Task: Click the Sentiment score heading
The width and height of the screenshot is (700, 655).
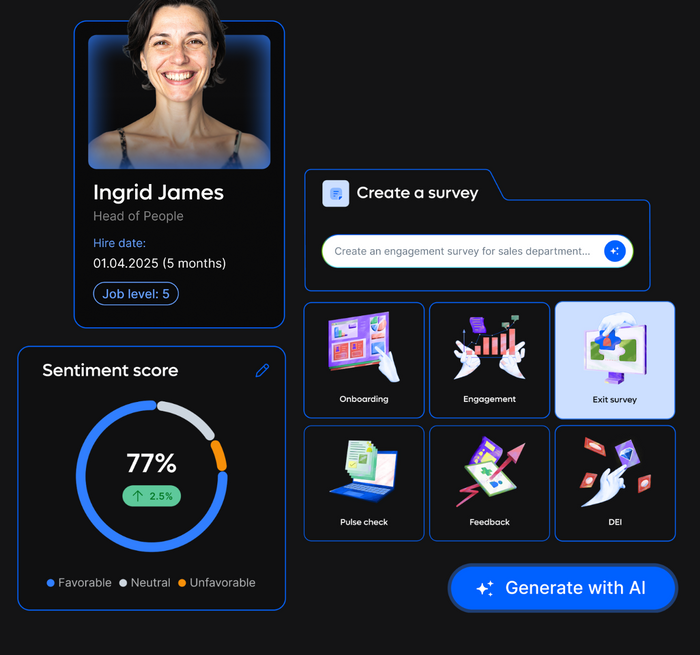Action: pos(110,370)
